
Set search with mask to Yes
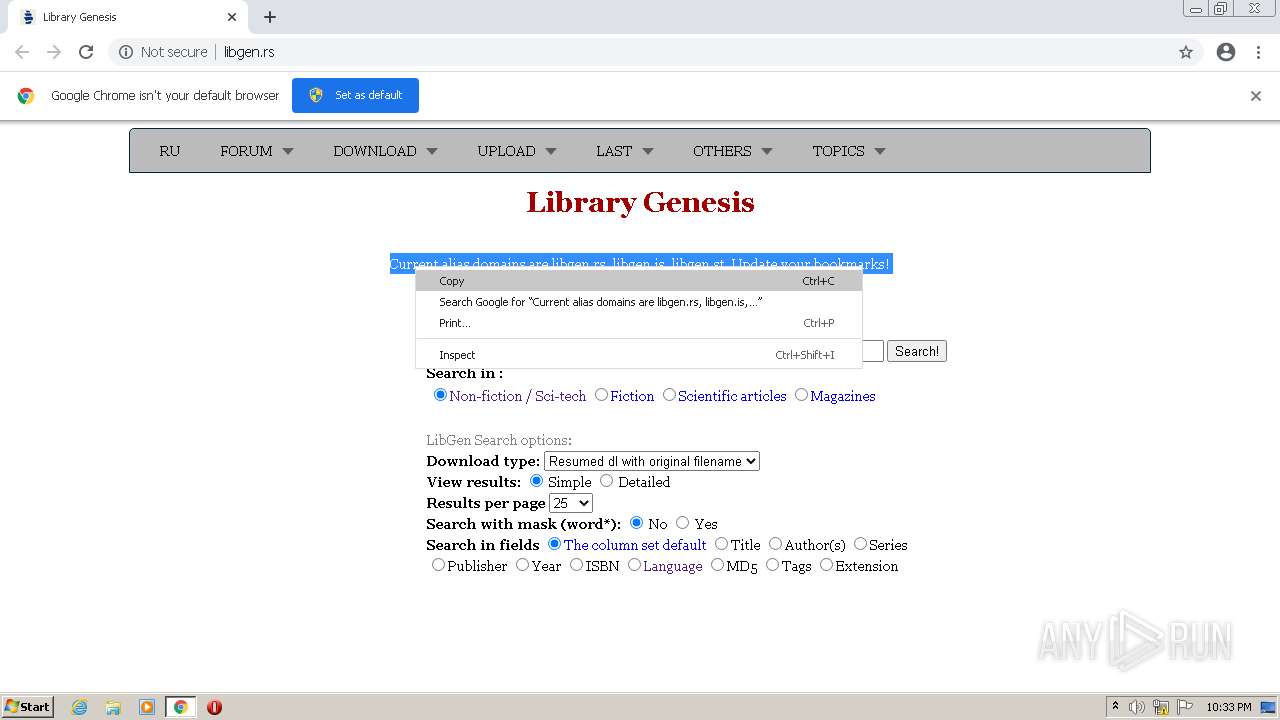(682, 523)
